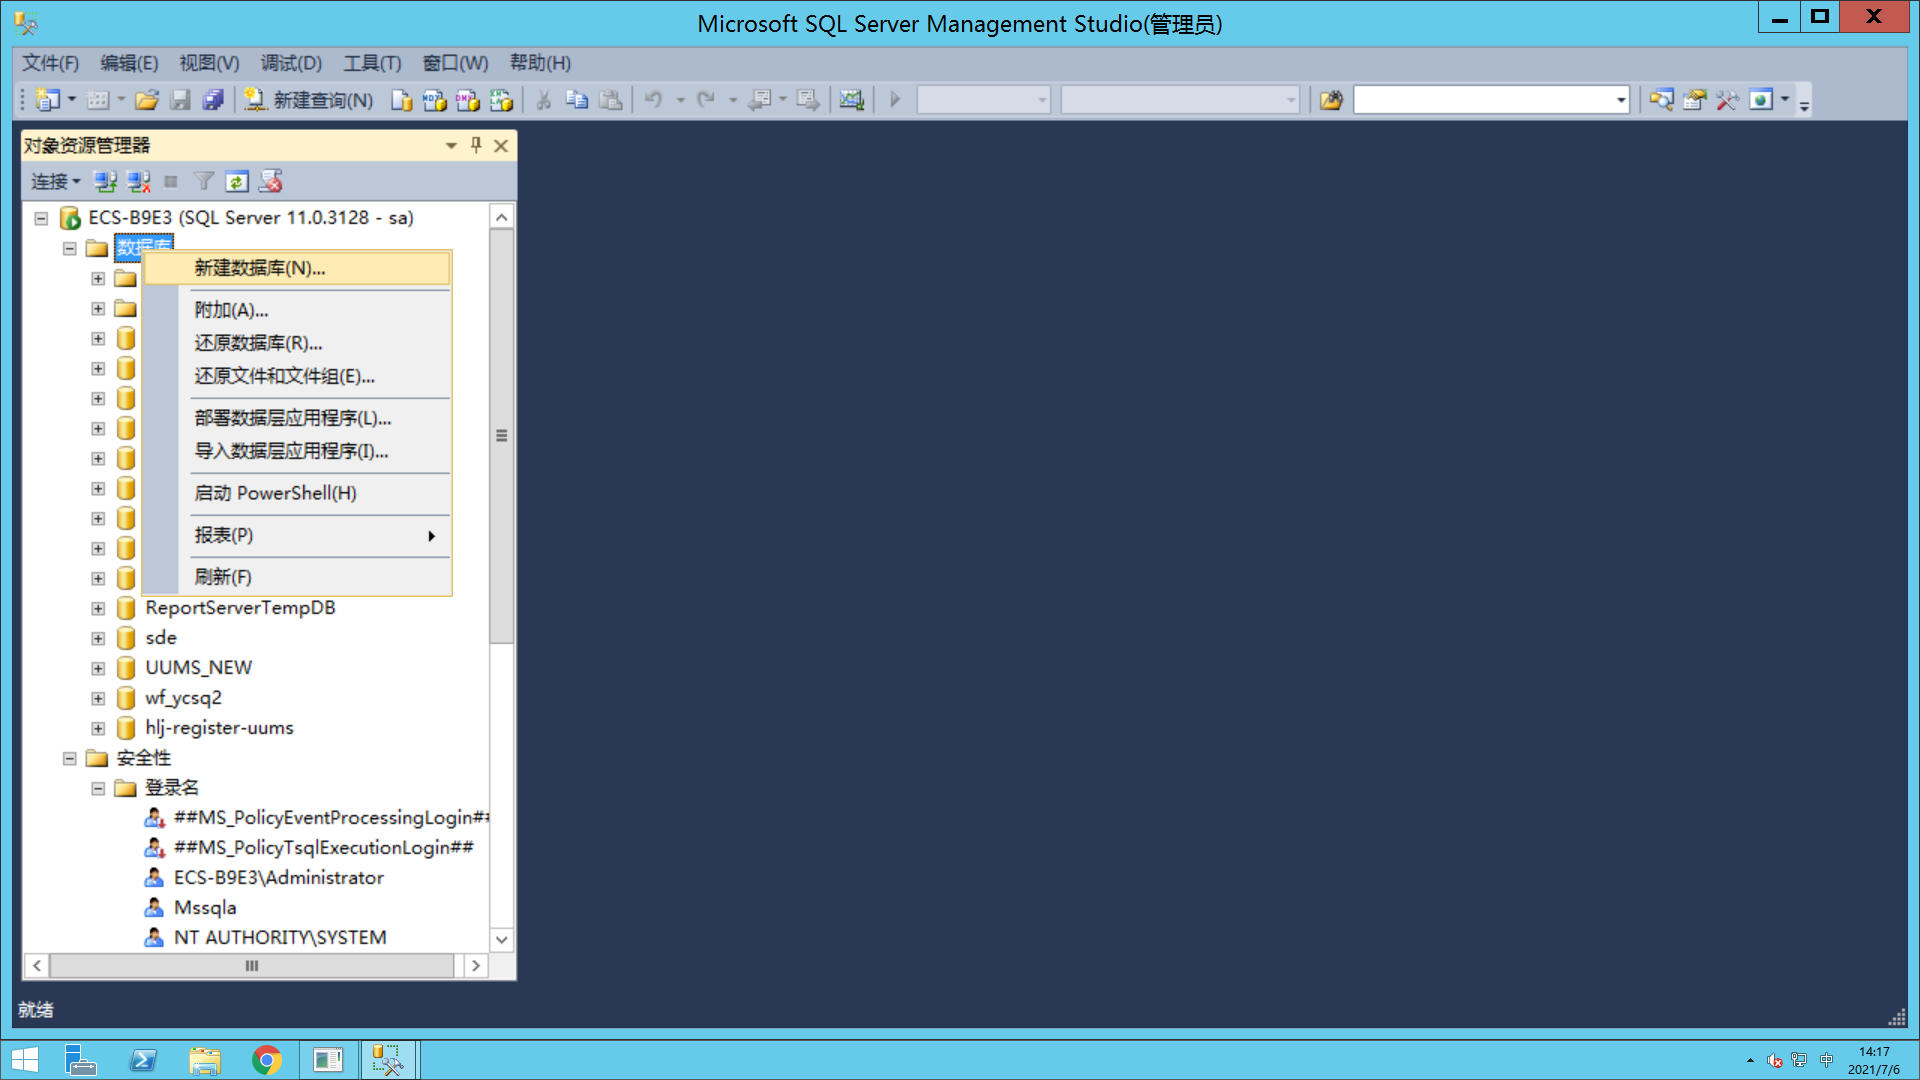Click the Connect Object Explorer icon
The height and width of the screenshot is (1080, 1920).
tap(105, 181)
